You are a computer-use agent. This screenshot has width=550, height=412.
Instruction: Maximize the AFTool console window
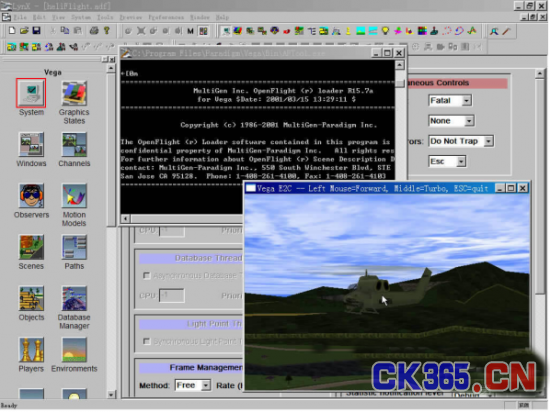click(x=387, y=53)
